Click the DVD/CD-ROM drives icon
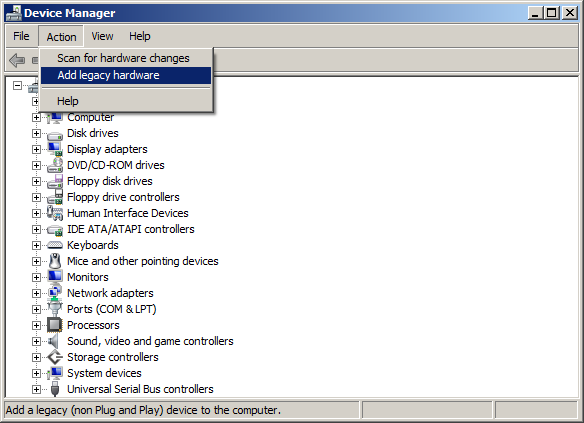 pos(55,165)
